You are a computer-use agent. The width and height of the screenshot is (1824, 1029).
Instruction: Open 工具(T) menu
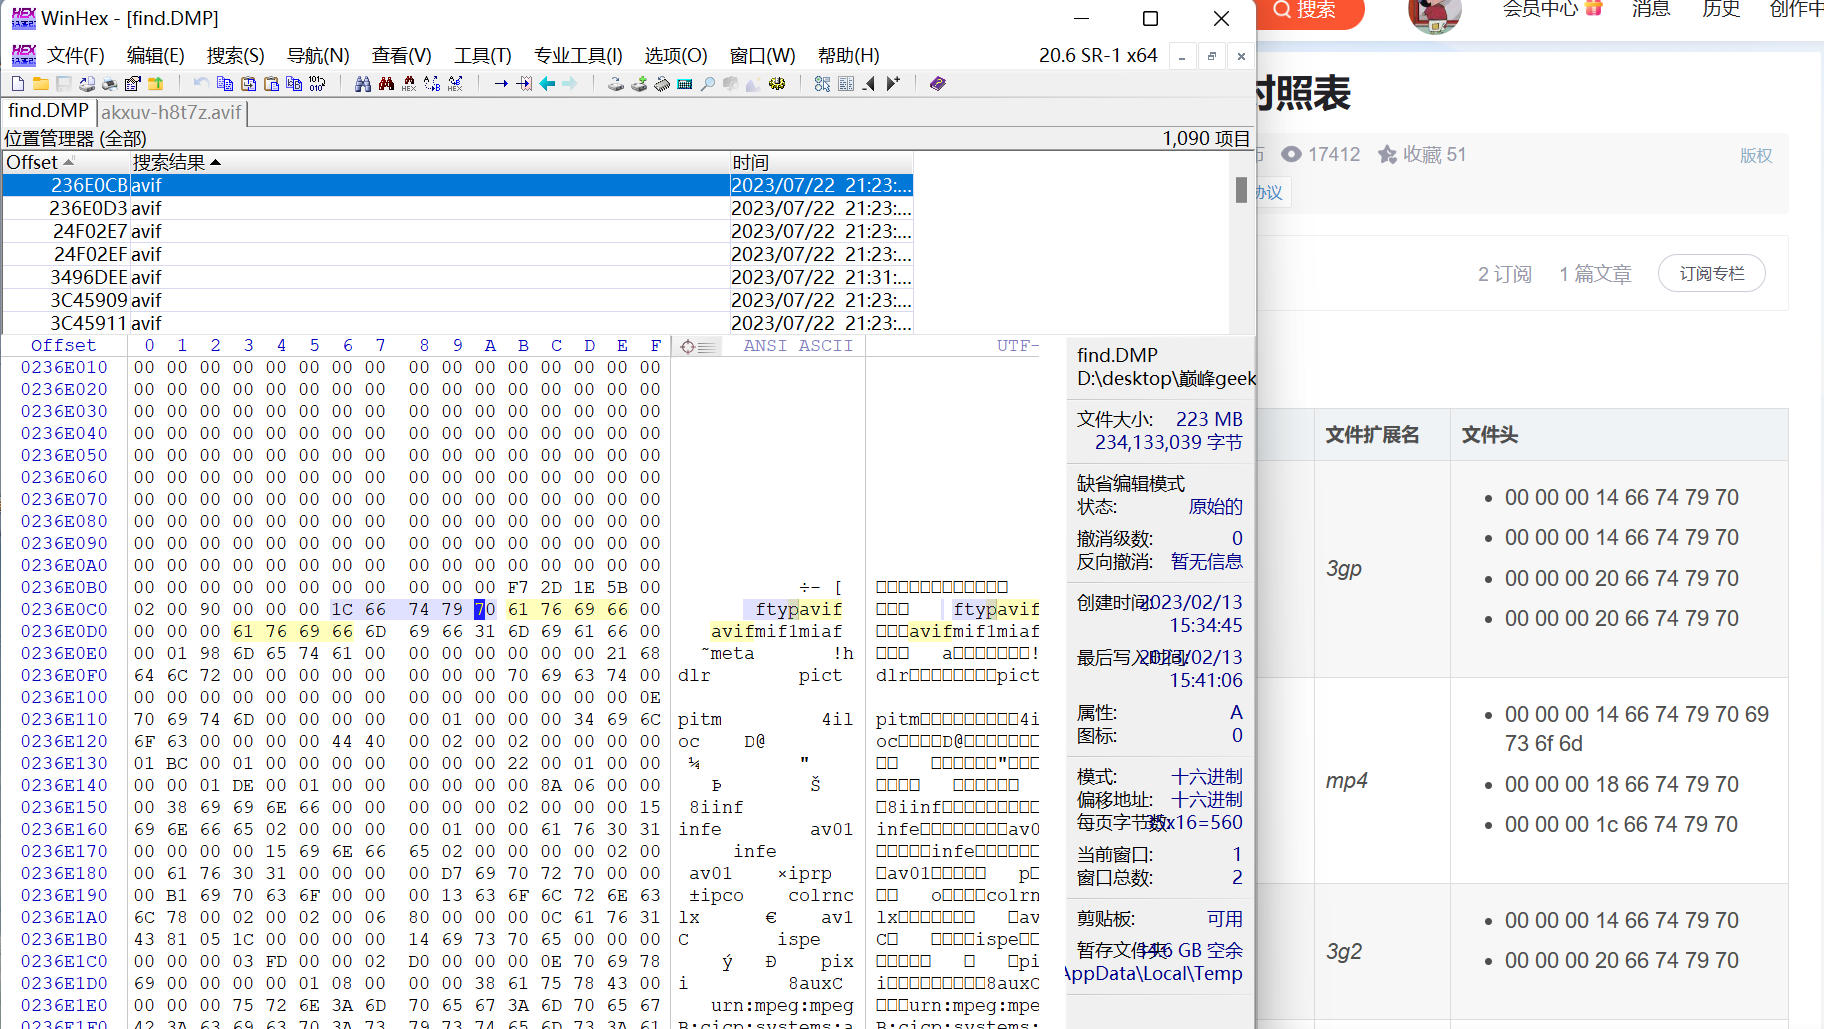click(x=482, y=55)
